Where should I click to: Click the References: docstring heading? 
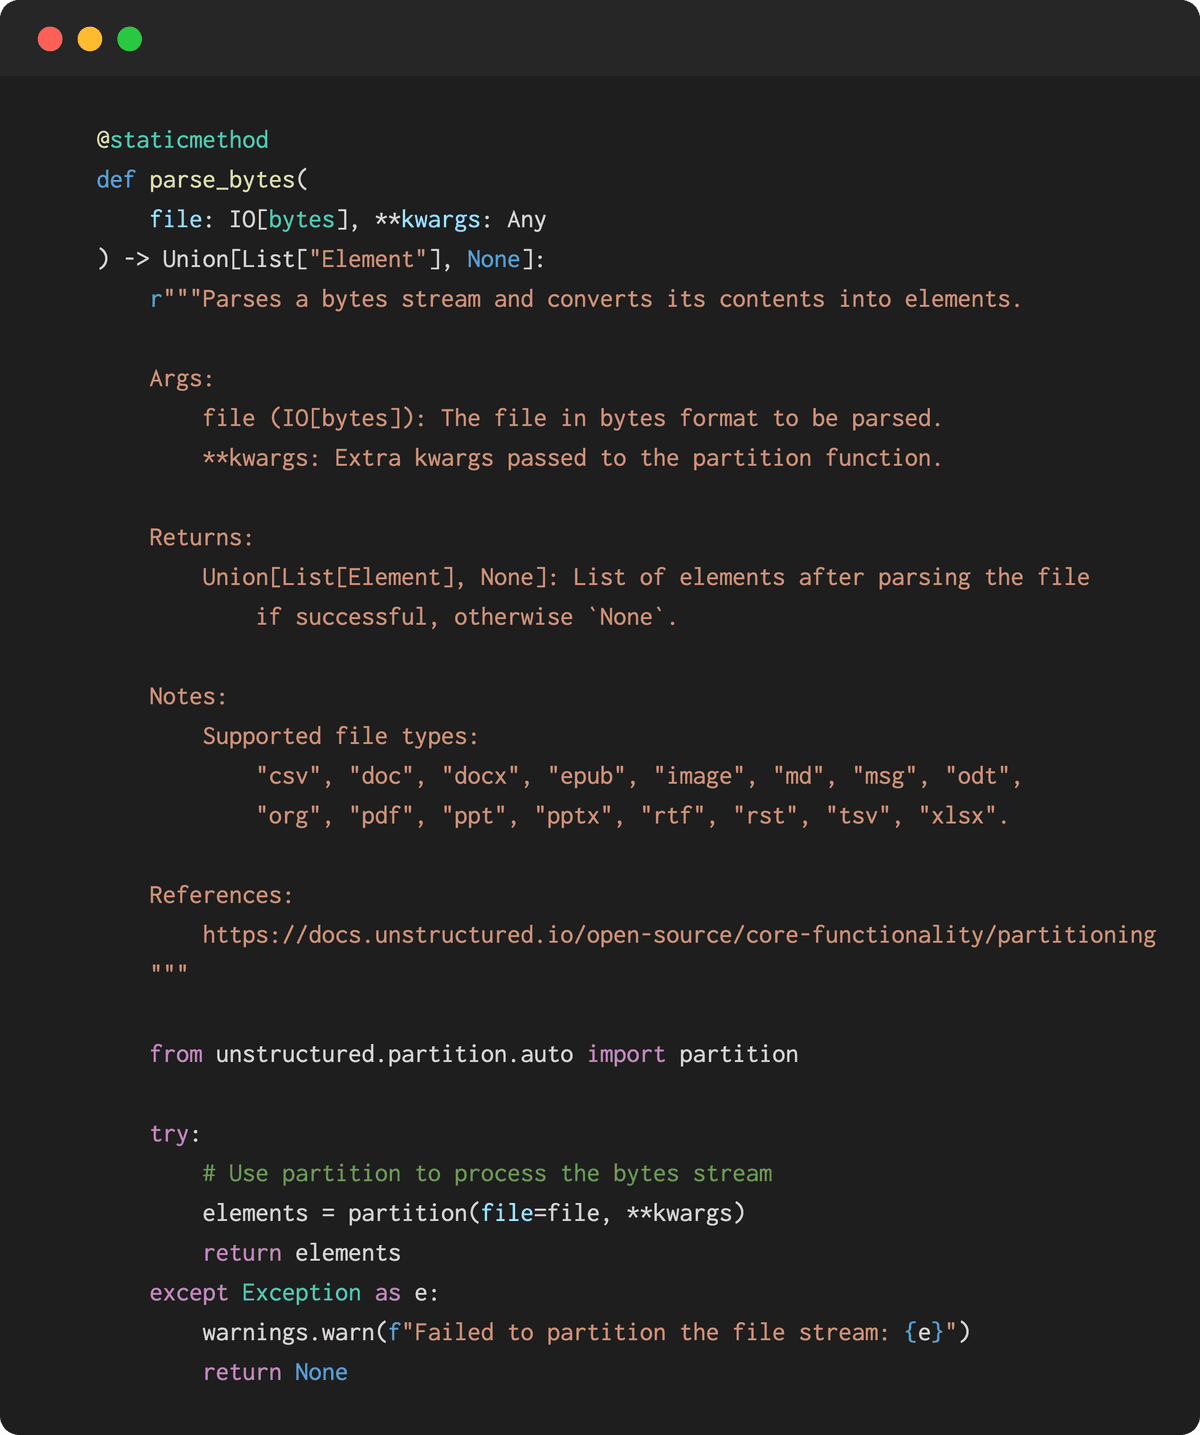pyautogui.click(x=221, y=895)
